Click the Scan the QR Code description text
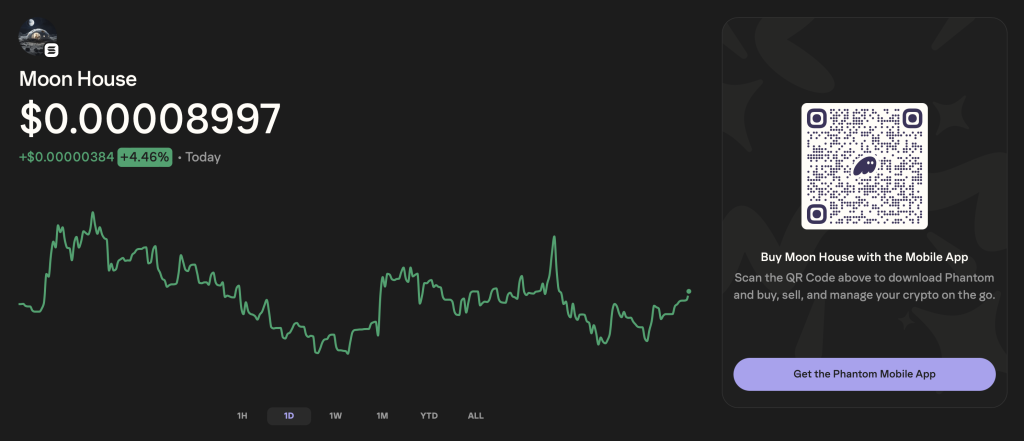This screenshot has width=1024, height=441. click(x=864, y=286)
